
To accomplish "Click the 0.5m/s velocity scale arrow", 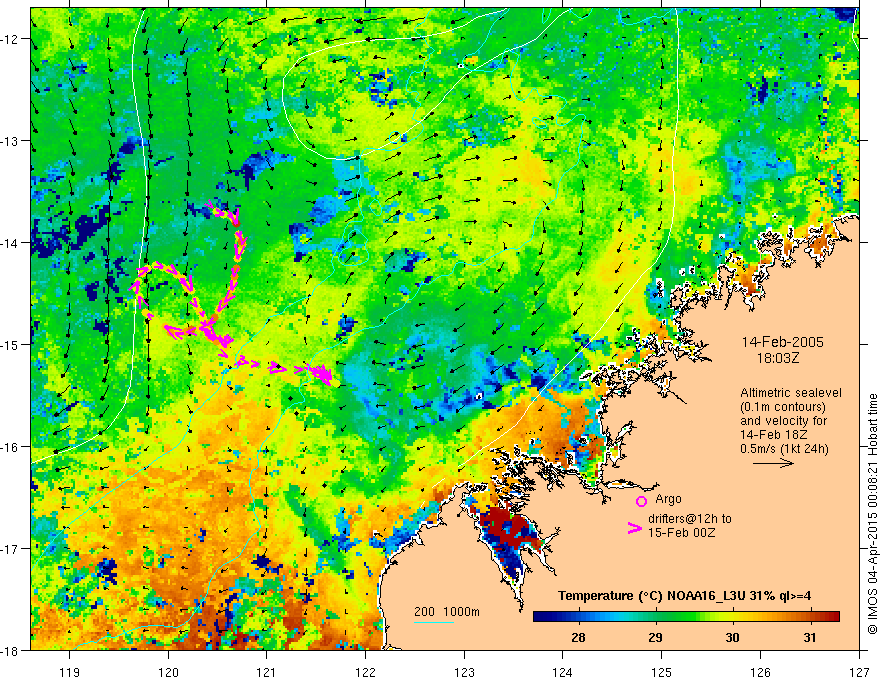I will pos(773,463).
